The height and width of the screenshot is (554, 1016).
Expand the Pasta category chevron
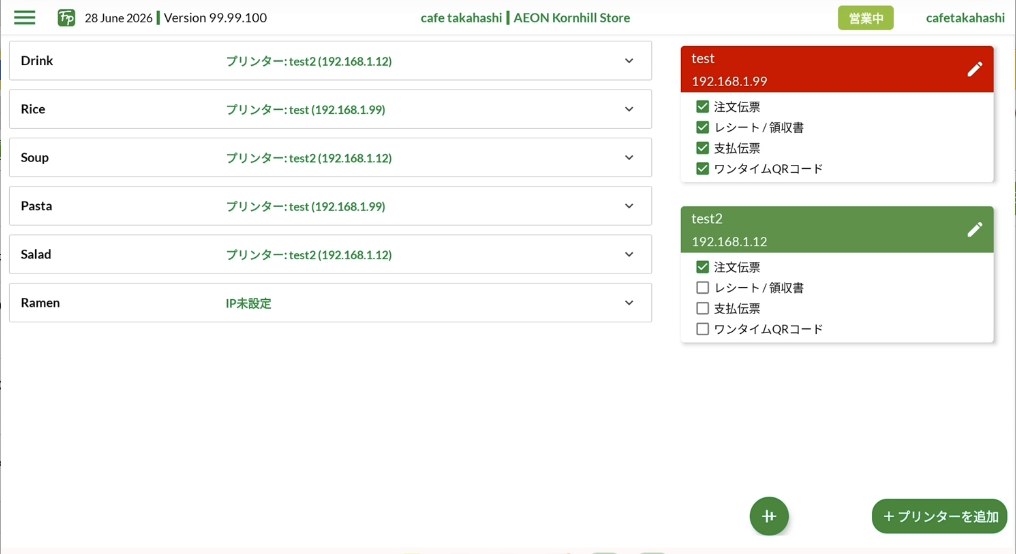coord(629,206)
